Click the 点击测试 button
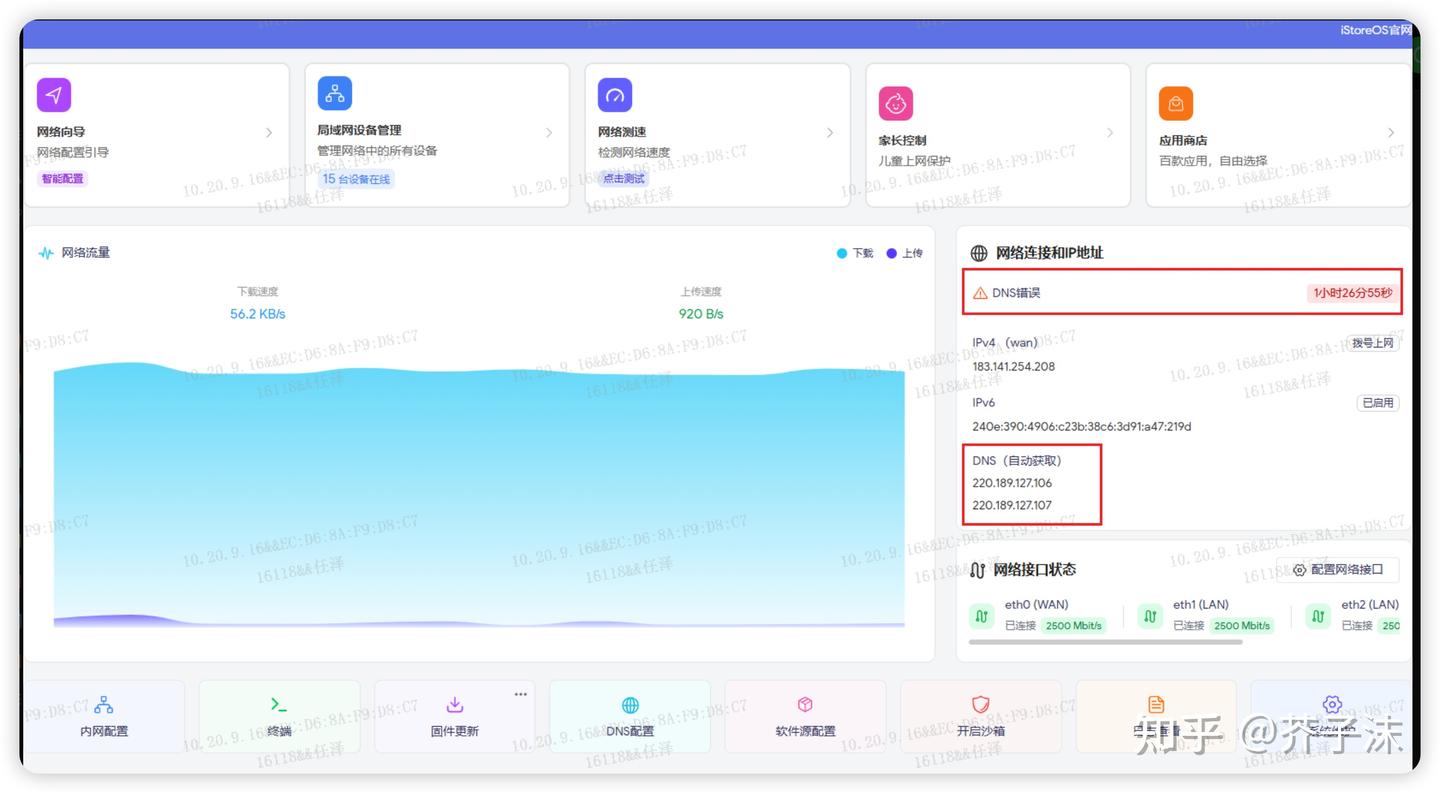Viewport: 1440px width, 793px height. click(x=623, y=179)
